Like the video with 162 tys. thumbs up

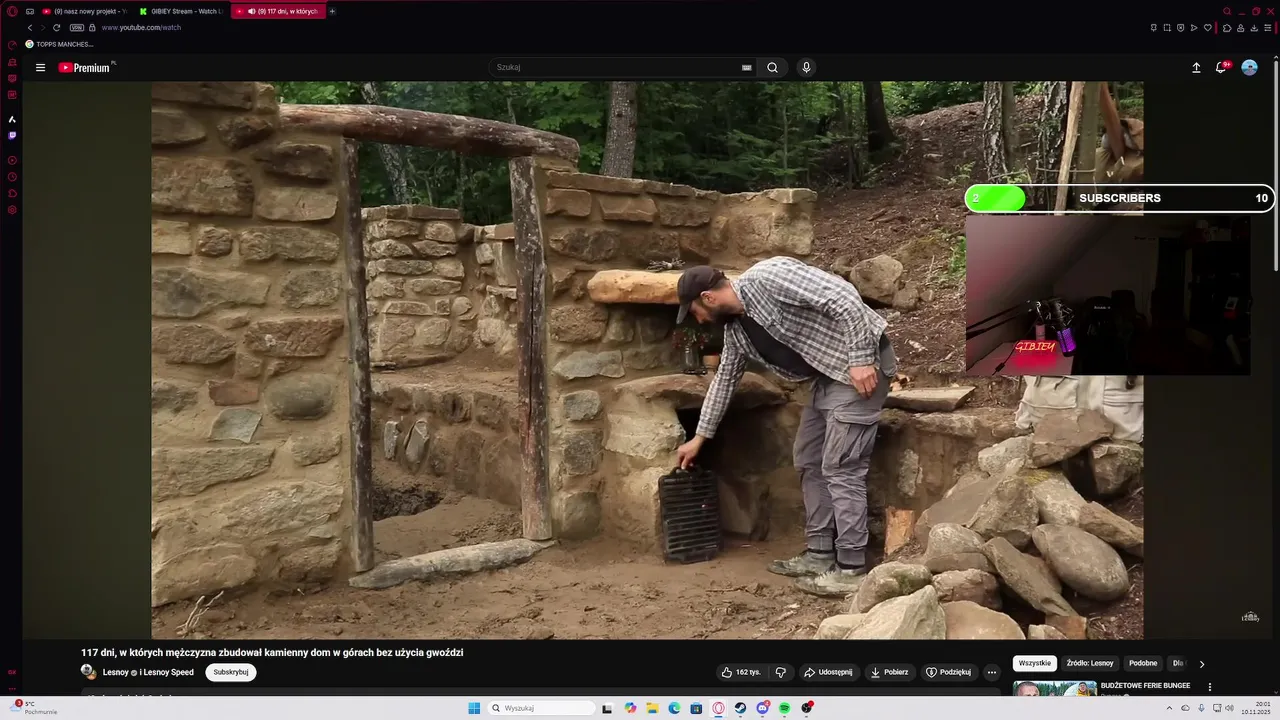[x=741, y=672]
